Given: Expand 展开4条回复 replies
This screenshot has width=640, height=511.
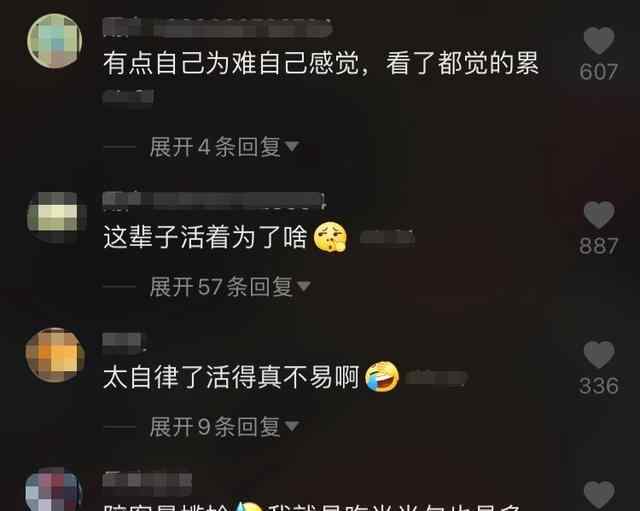Looking at the screenshot, I should (224, 147).
